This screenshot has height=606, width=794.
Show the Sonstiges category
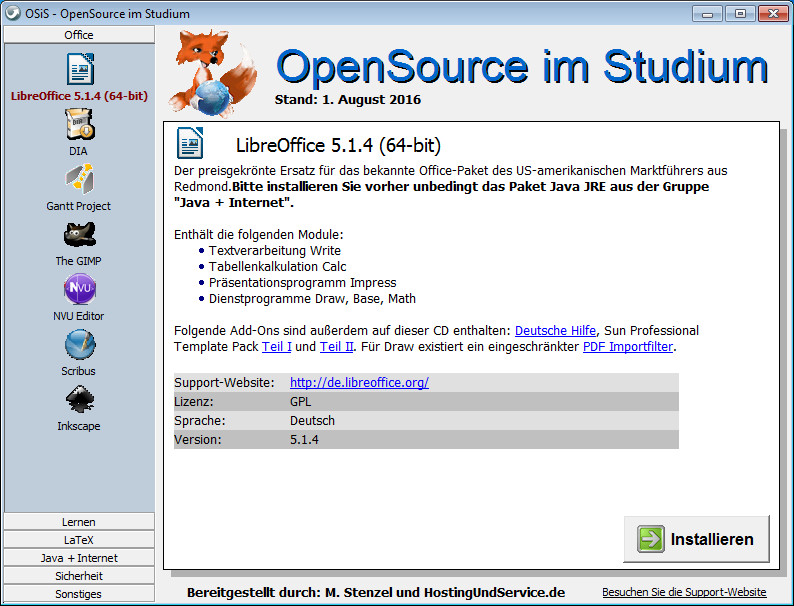[x=78, y=594]
